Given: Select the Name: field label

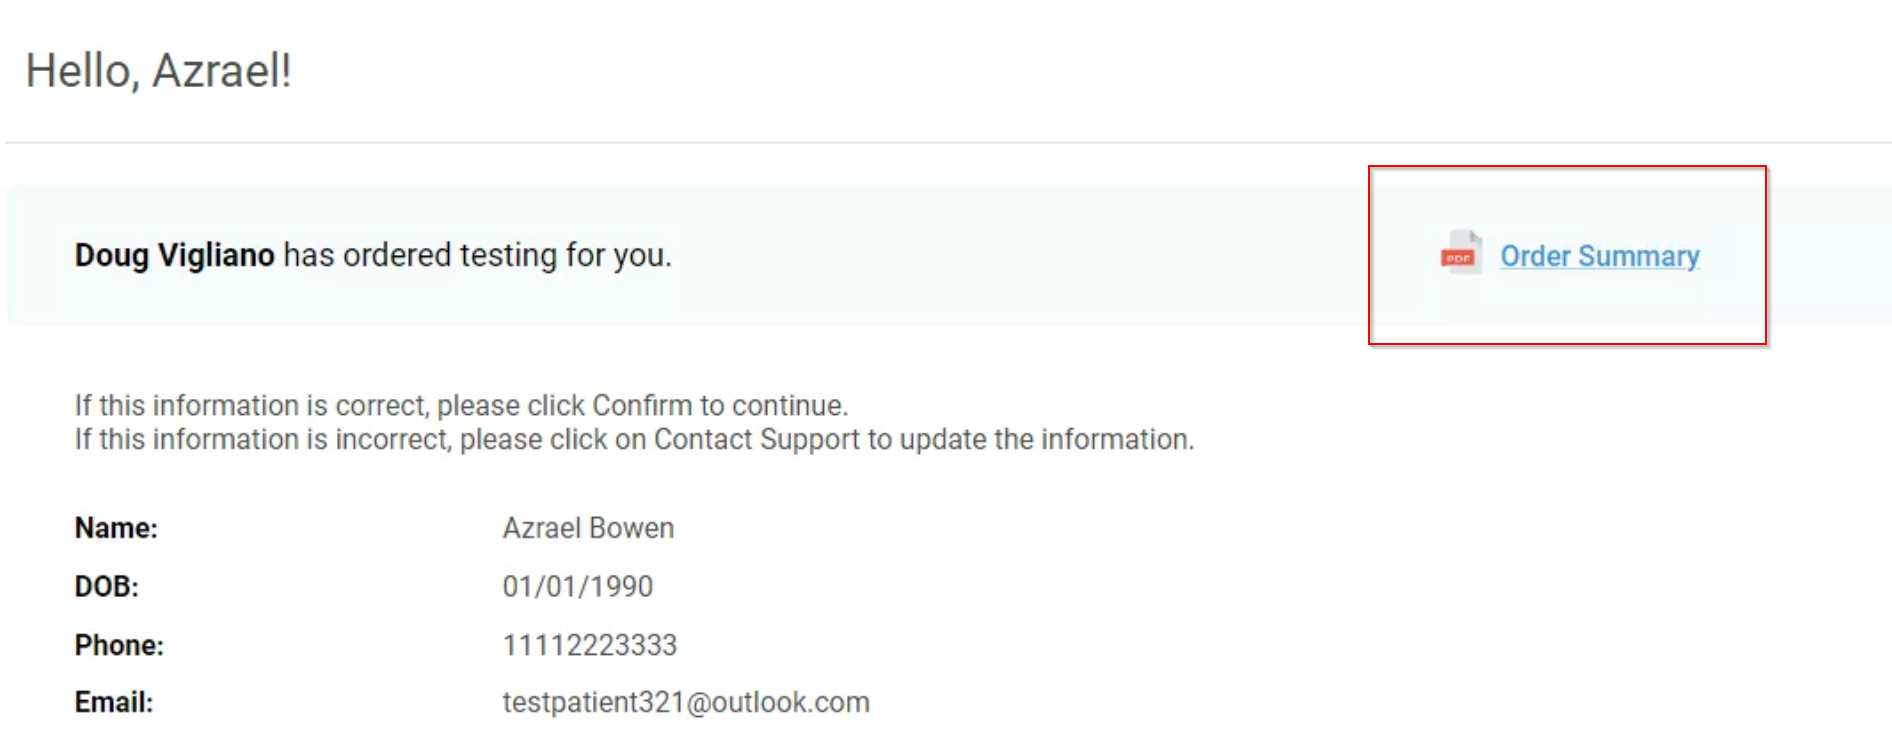Looking at the screenshot, I should (116, 528).
